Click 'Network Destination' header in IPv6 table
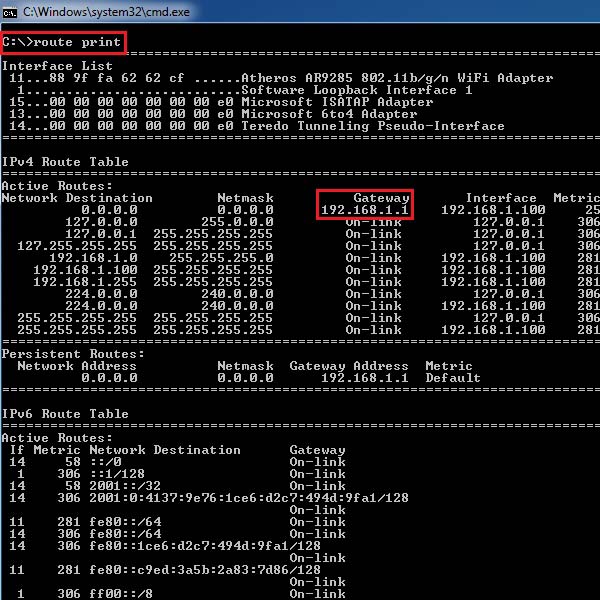Screen dimensions: 600x600 click(165, 450)
